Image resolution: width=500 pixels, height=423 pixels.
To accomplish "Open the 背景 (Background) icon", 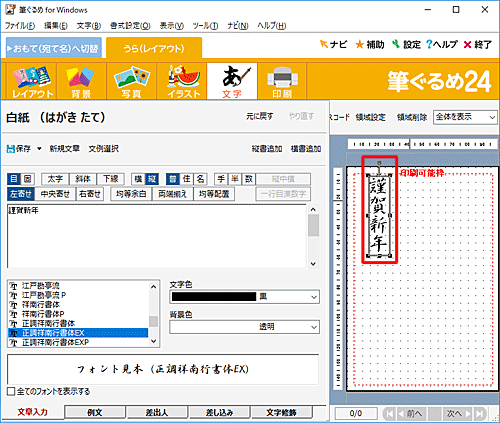I will pos(81,81).
